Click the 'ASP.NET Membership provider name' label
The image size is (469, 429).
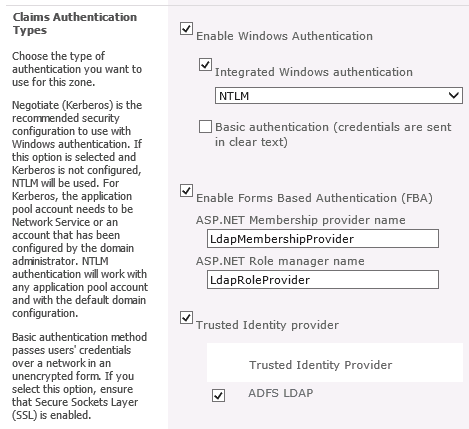(x=301, y=220)
